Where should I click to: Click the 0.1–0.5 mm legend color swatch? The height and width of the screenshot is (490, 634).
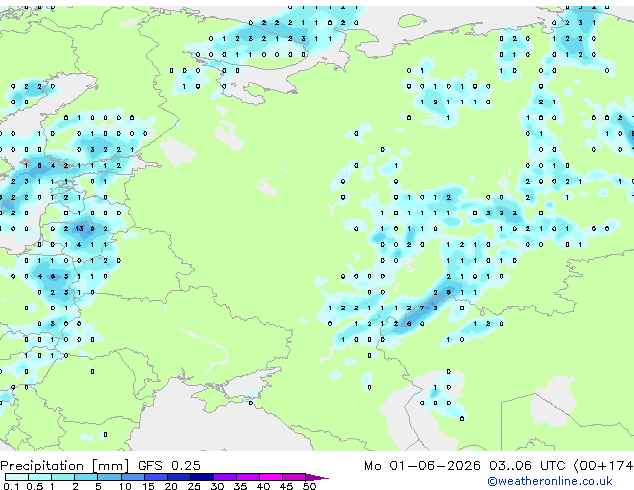[x=17, y=477]
